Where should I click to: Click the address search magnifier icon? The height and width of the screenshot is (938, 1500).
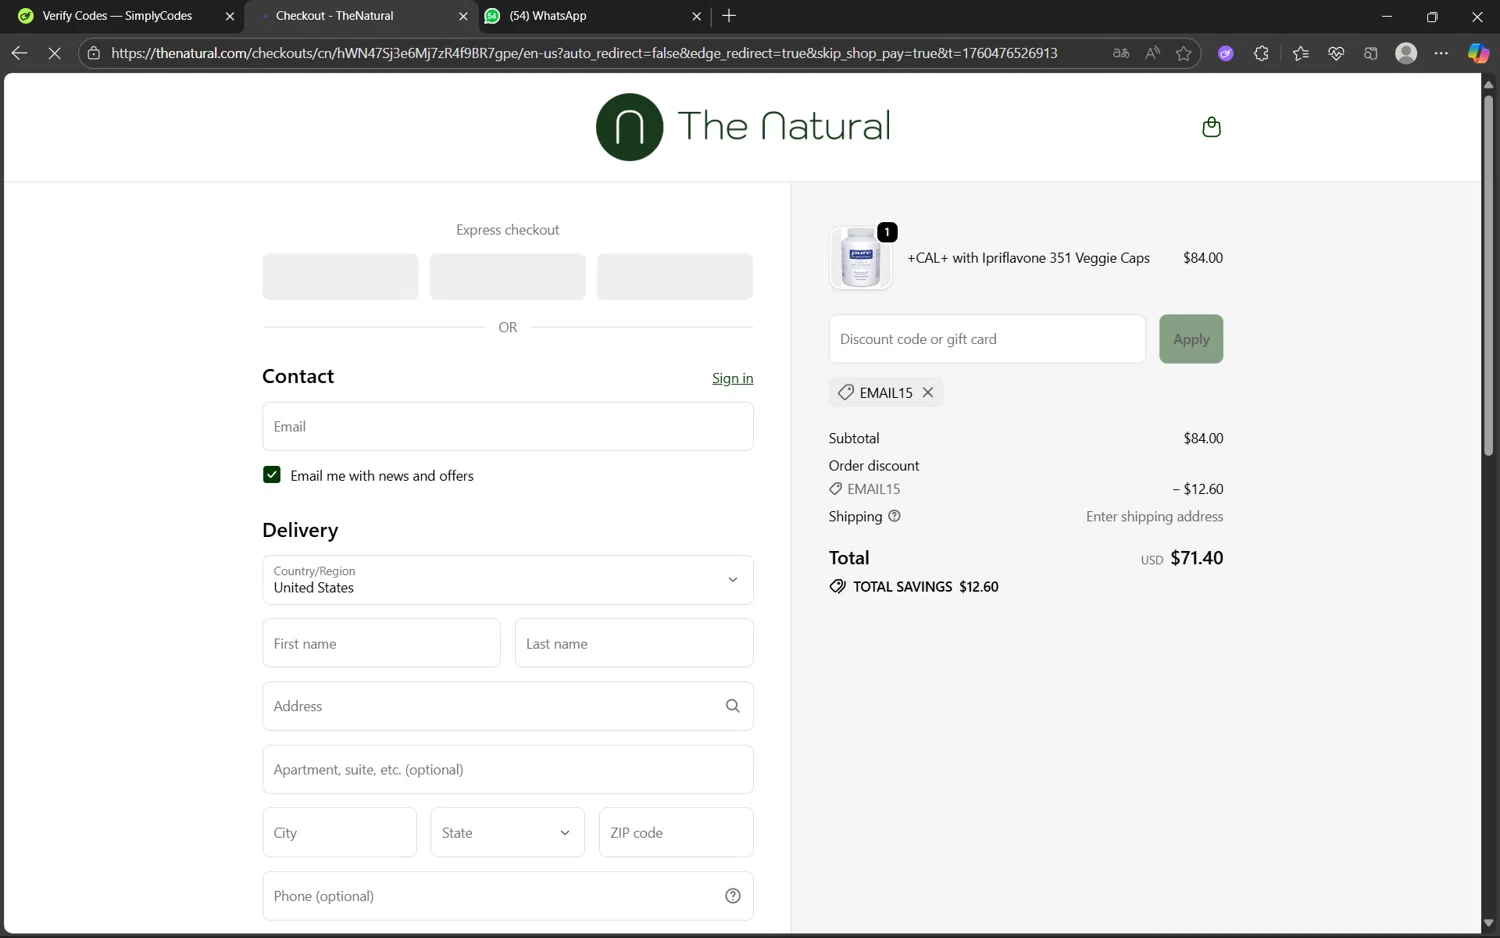(x=732, y=706)
